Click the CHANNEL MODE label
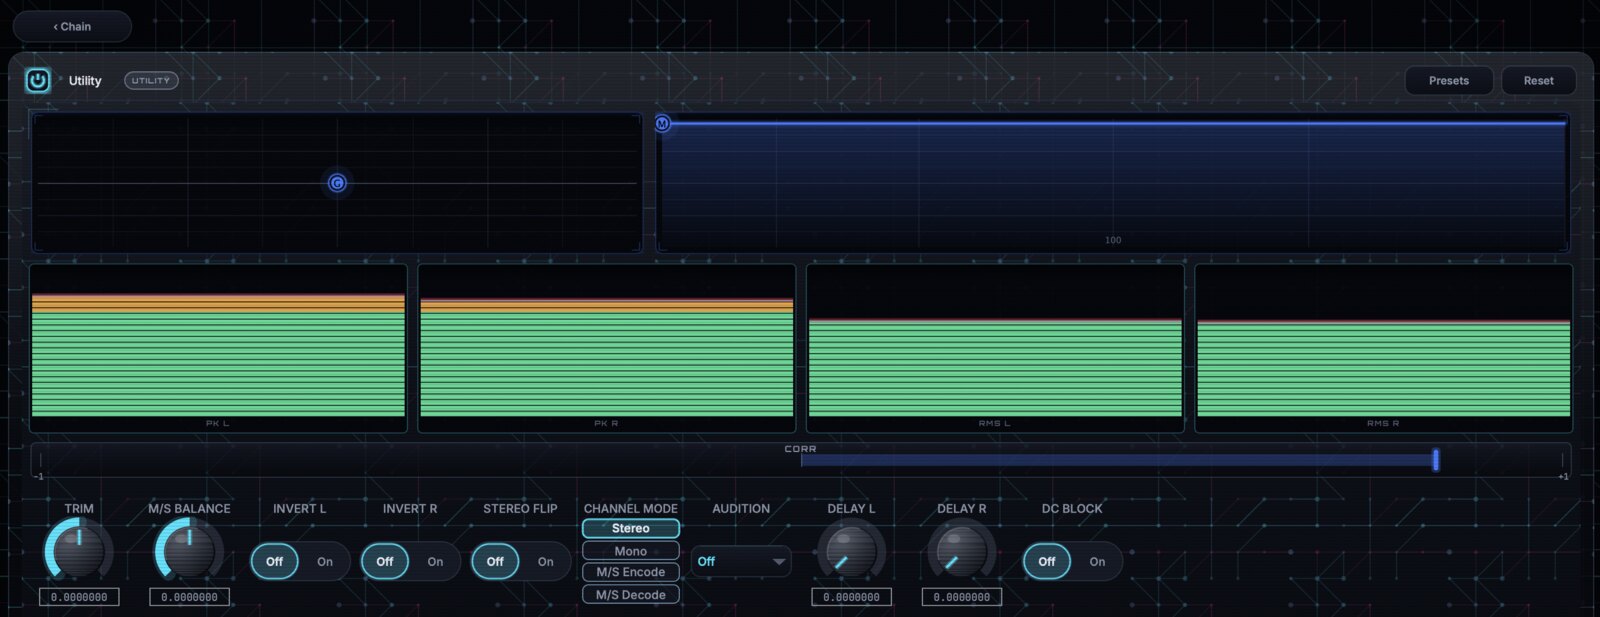 coord(631,508)
